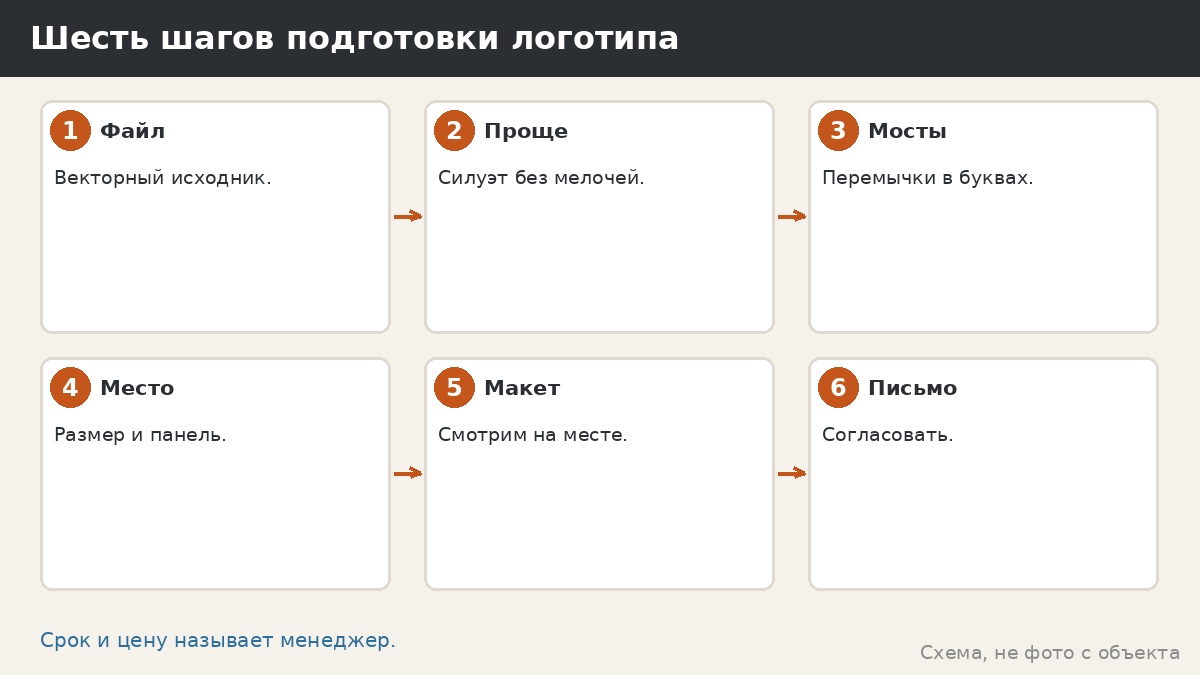This screenshot has height=675, width=1200.
Task: Click the text 'Согласовать.'
Action: click(888, 435)
